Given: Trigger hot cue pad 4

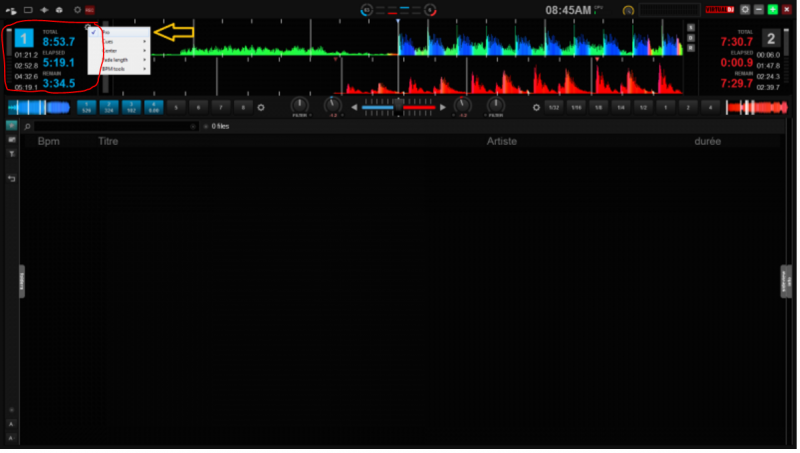Looking at the screenshot, I should (x=154, y=108).
